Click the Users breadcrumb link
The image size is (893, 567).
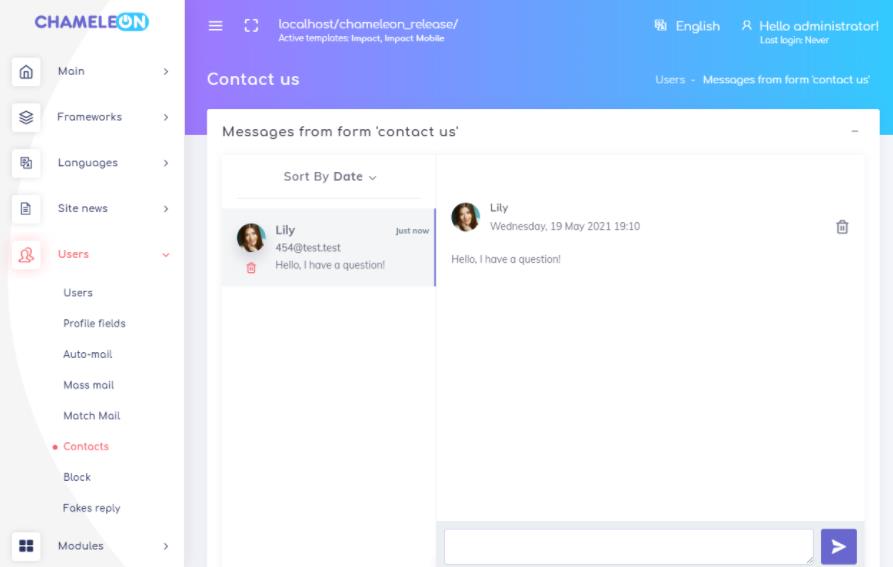(670, 80)
